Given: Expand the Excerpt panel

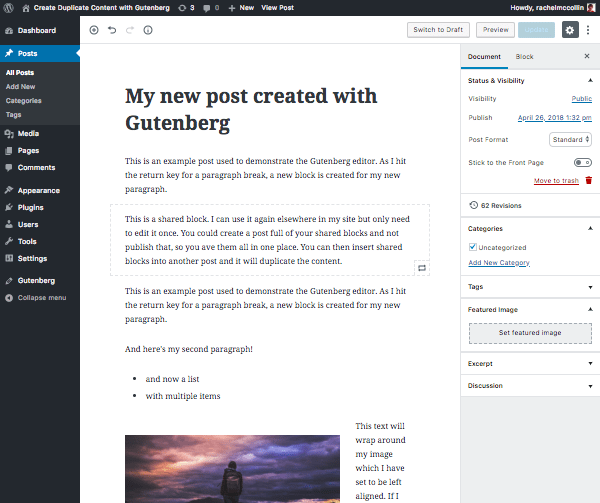Looking at the screenshot, I should [x=530, y=364].
